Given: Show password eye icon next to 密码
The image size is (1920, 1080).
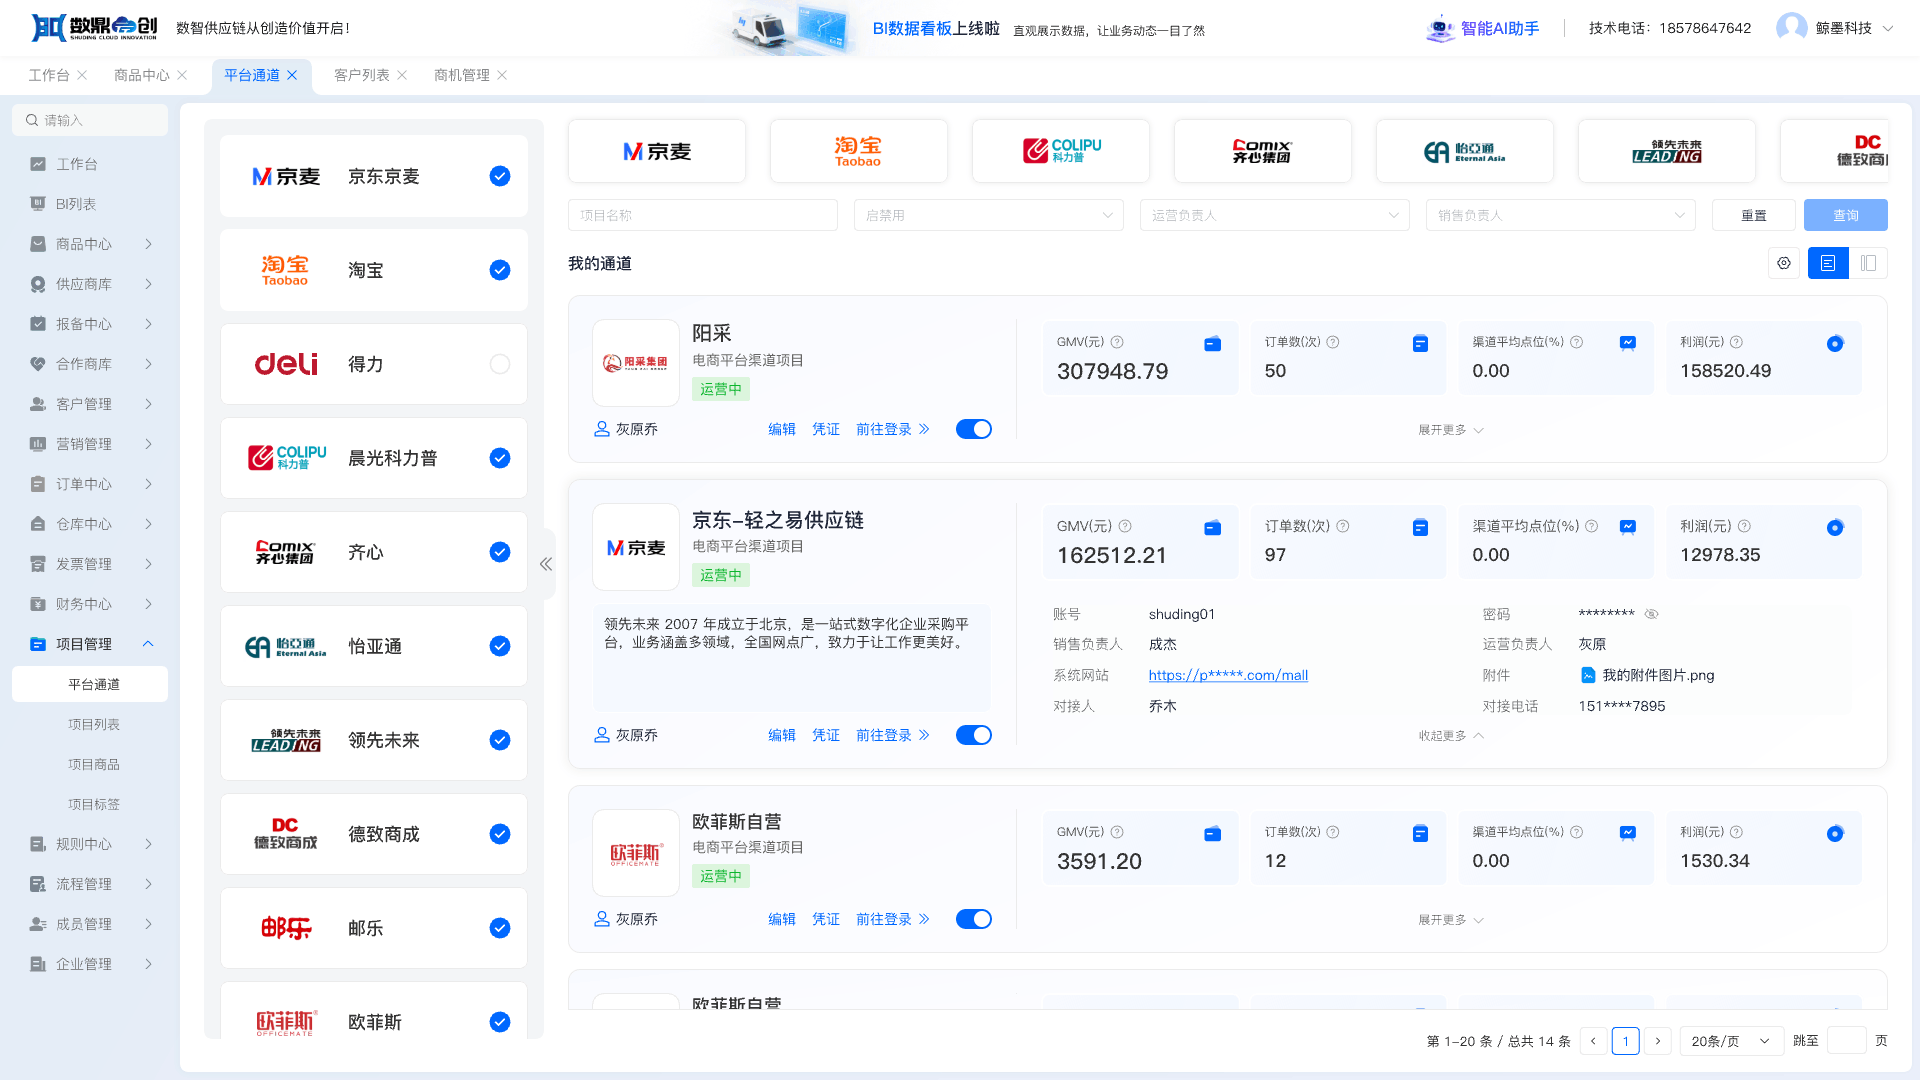Looking at the screenshot, I should (1652, 614).
